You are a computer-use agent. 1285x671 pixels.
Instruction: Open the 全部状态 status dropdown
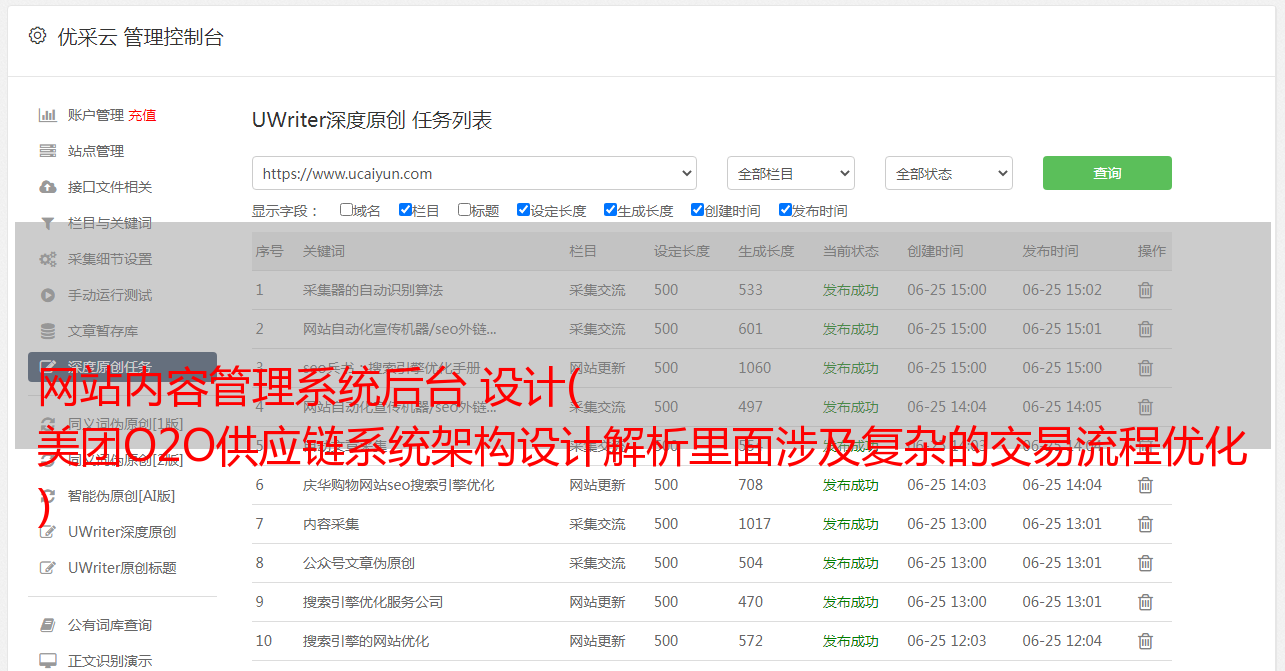pos(948,173)
